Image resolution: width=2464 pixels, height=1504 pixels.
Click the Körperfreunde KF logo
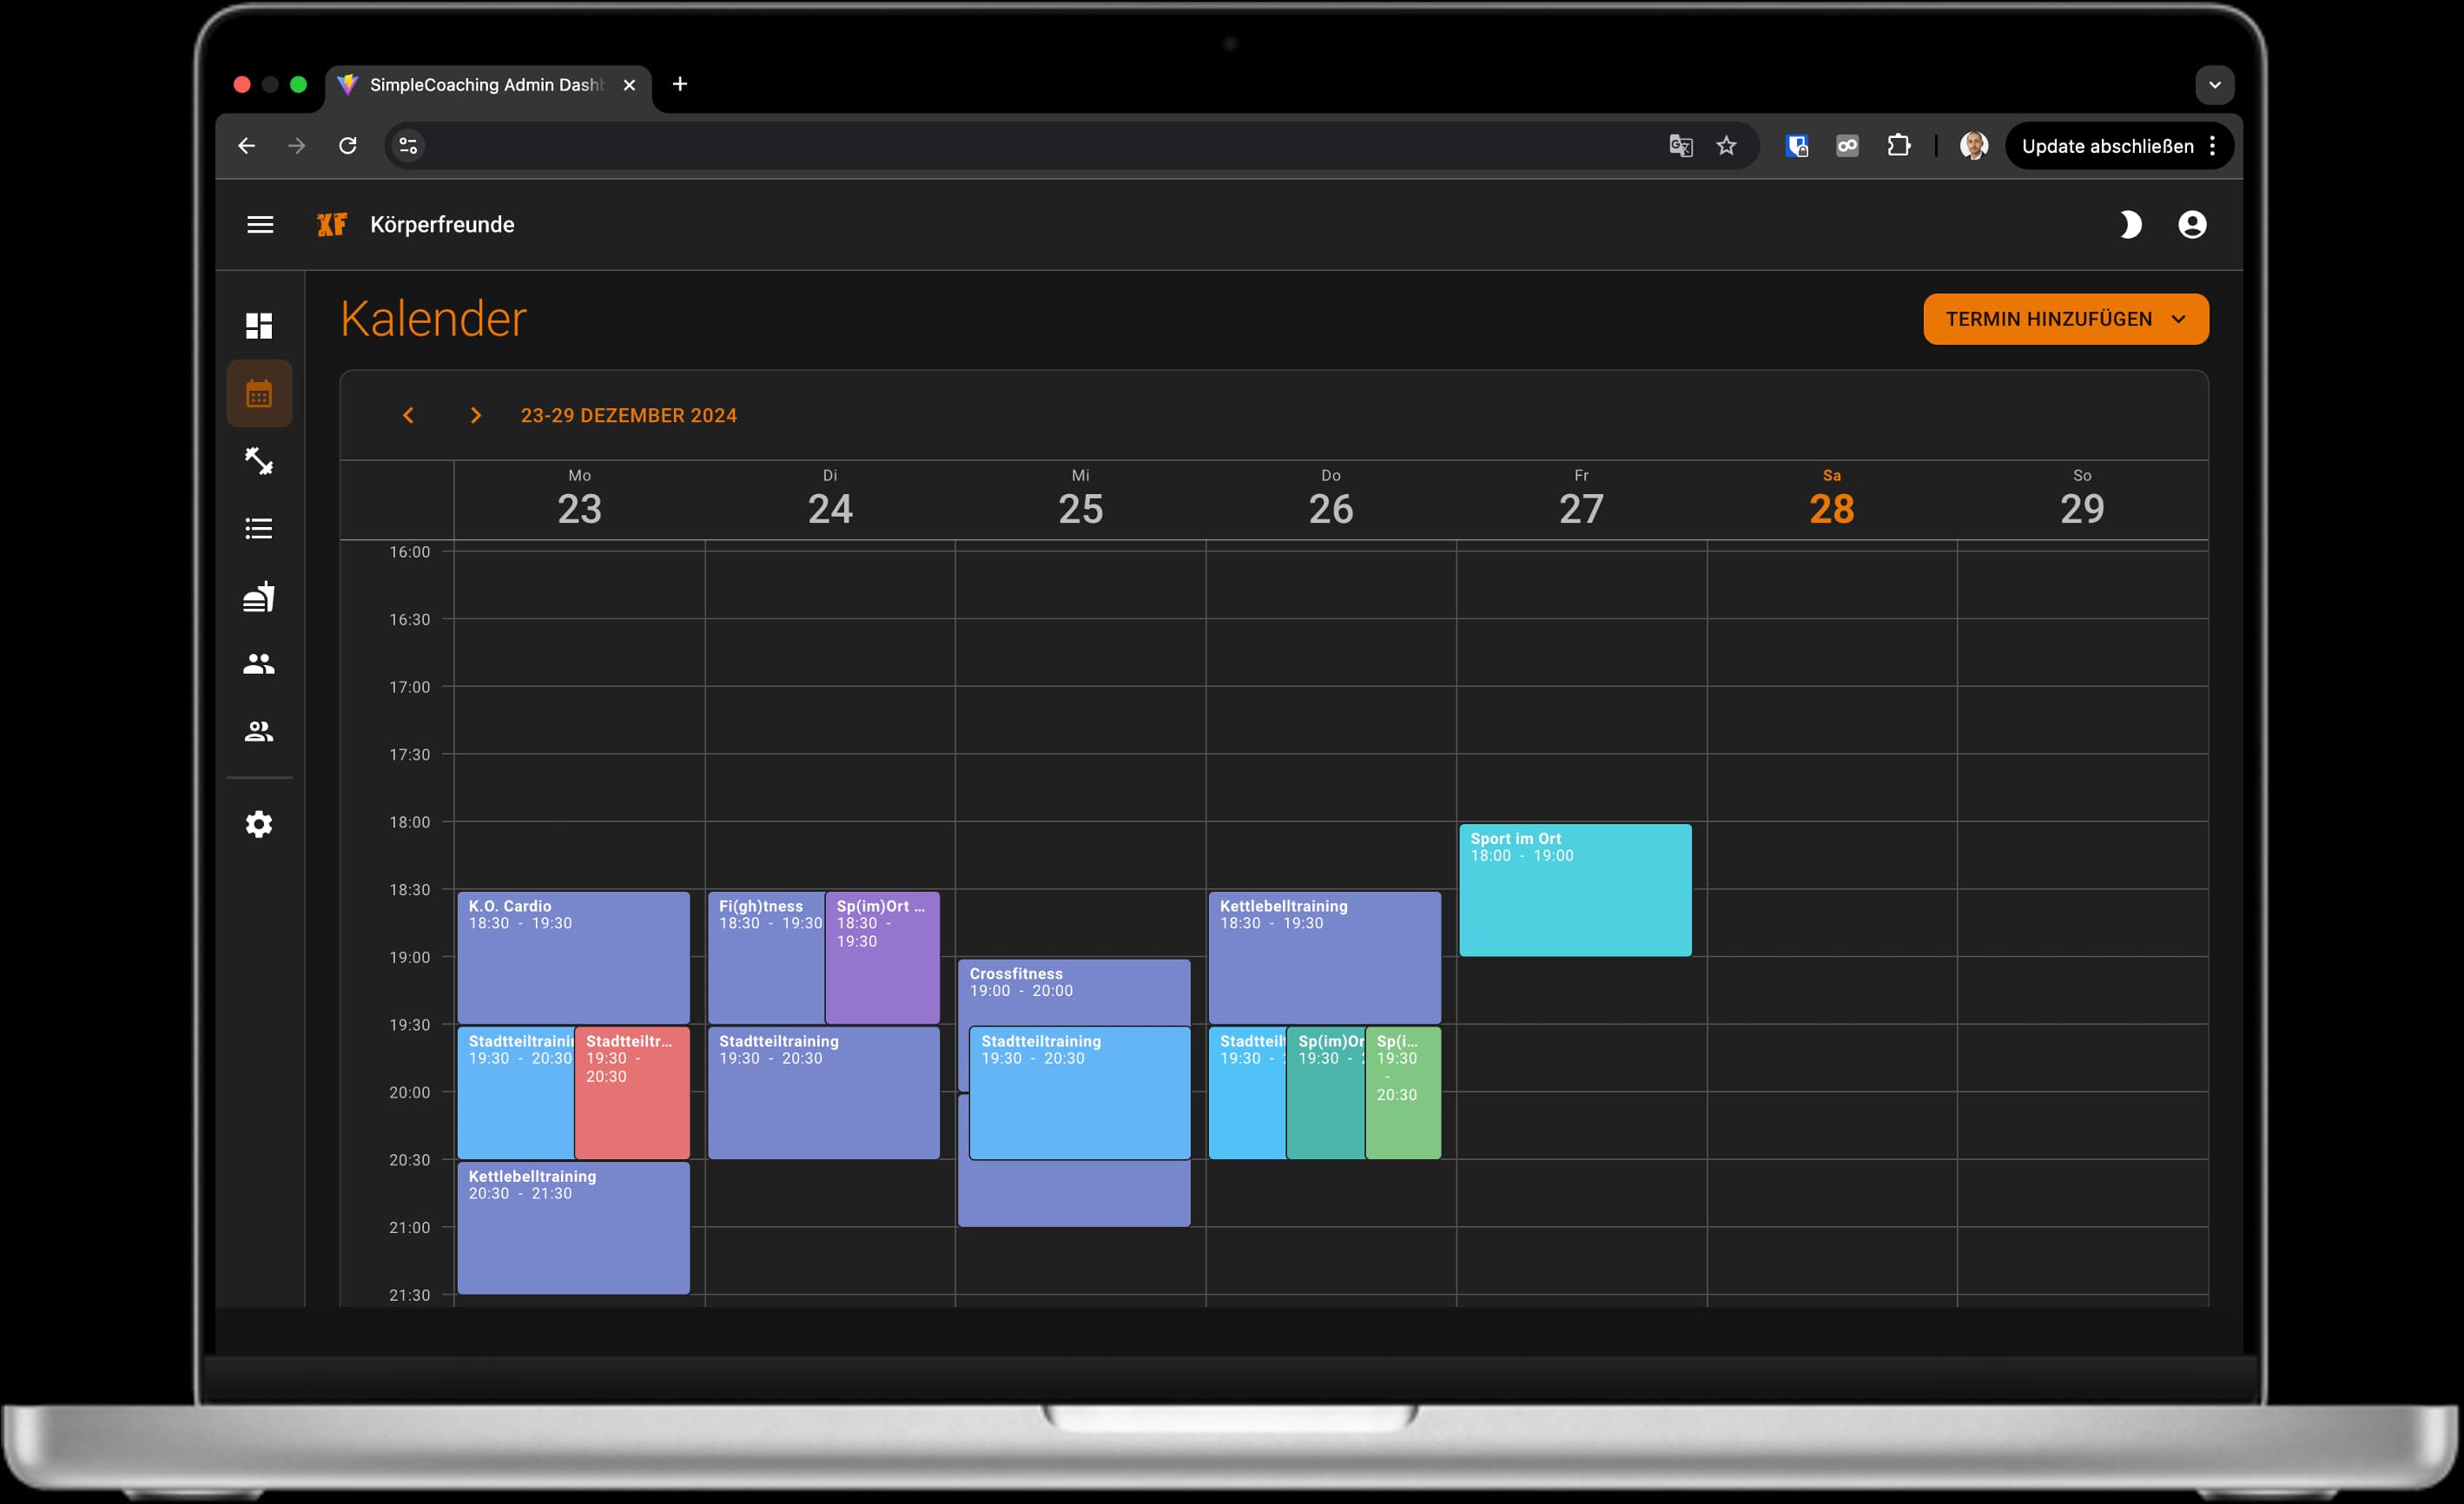click(332, 225)
